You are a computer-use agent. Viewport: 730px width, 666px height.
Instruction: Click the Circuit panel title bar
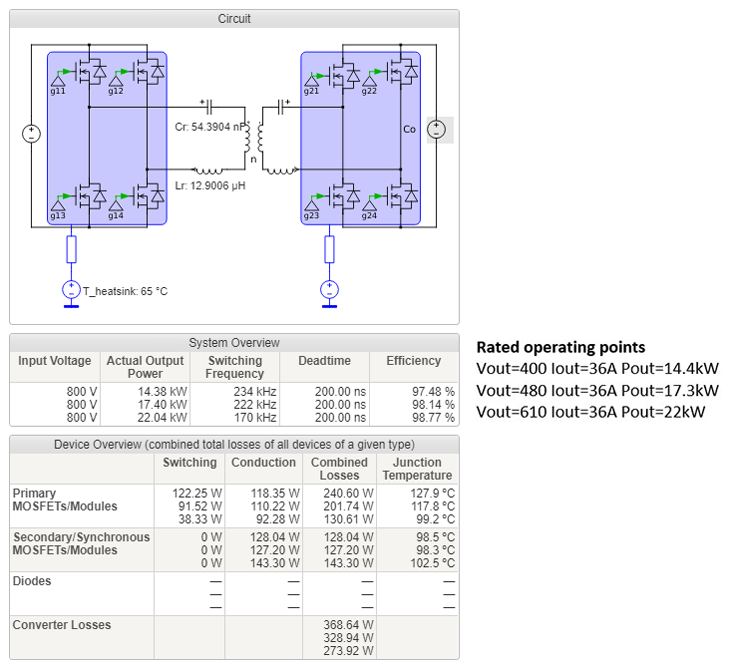click(x=234, y=19)
